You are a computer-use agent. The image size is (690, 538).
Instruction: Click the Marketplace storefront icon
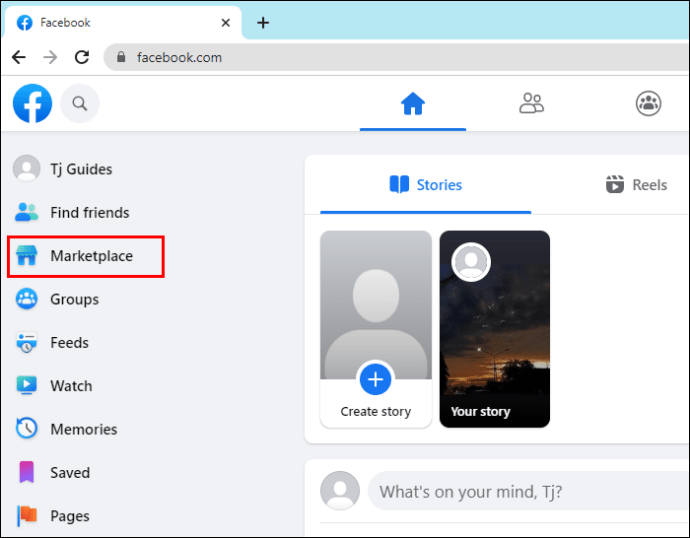[x=26, y=256]
